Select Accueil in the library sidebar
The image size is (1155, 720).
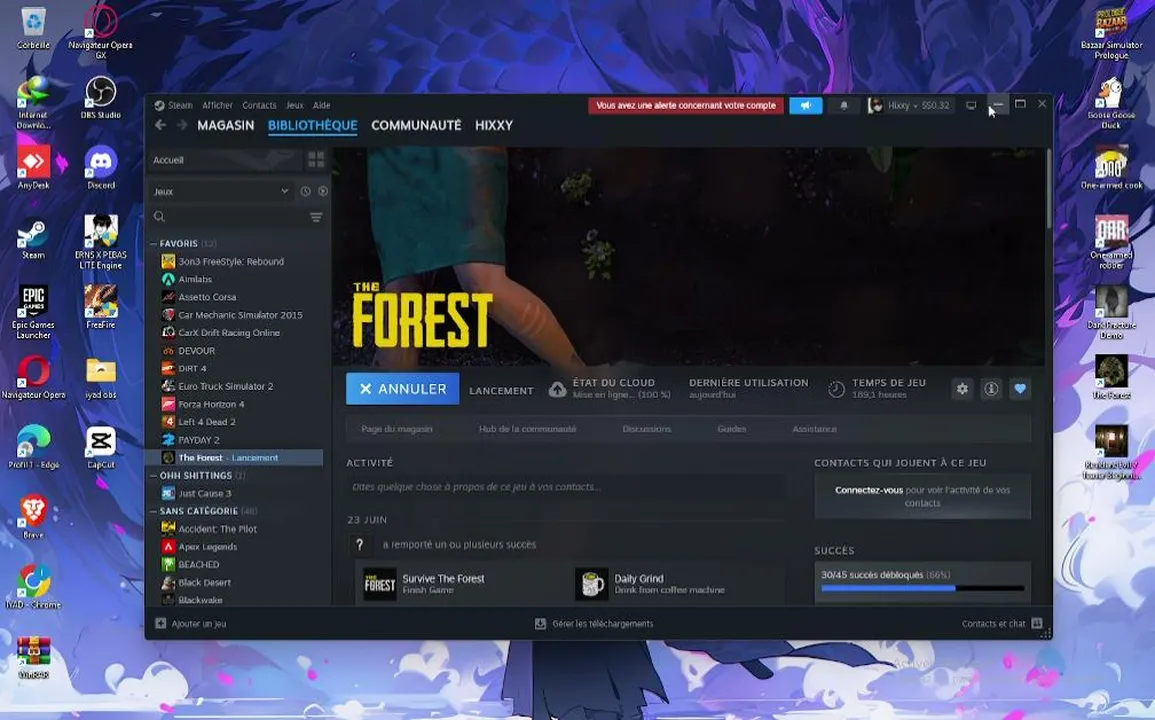[x=225, y=160]
